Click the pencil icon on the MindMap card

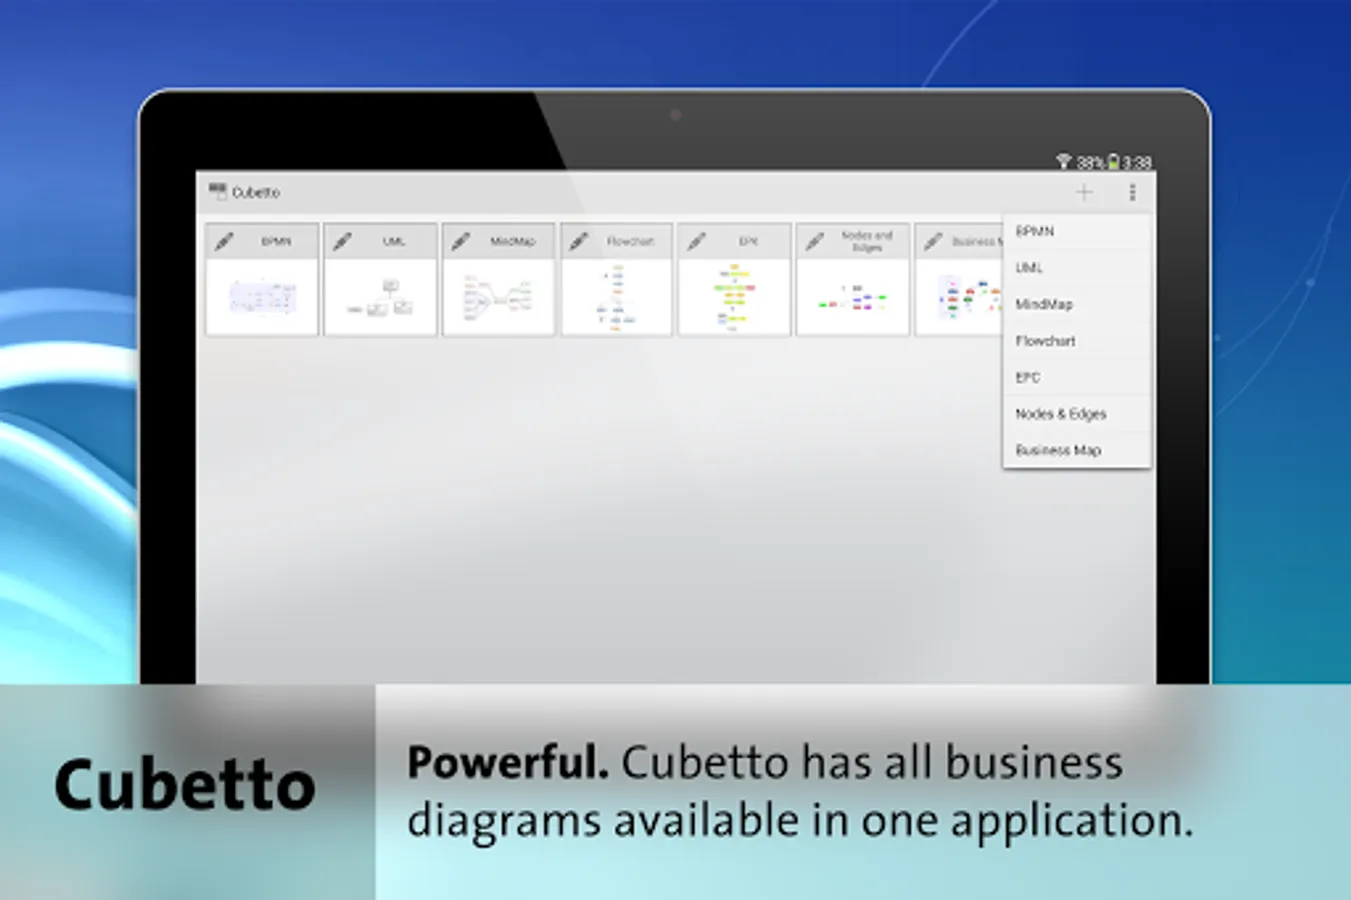460,241
